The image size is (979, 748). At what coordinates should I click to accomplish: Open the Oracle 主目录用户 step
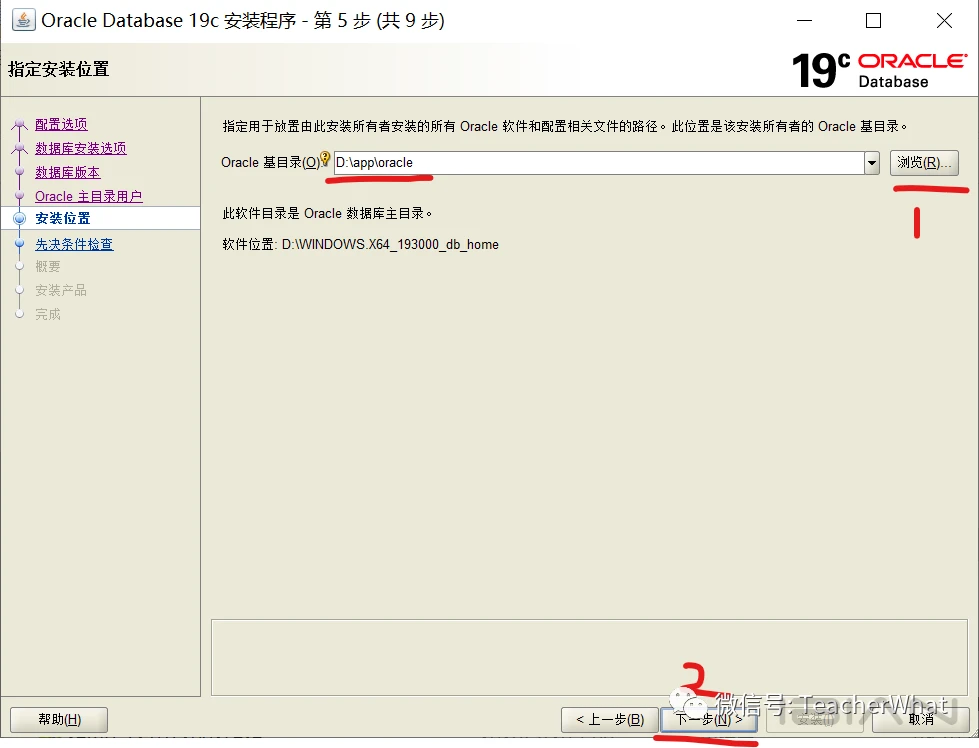click(x=89, y=196)
